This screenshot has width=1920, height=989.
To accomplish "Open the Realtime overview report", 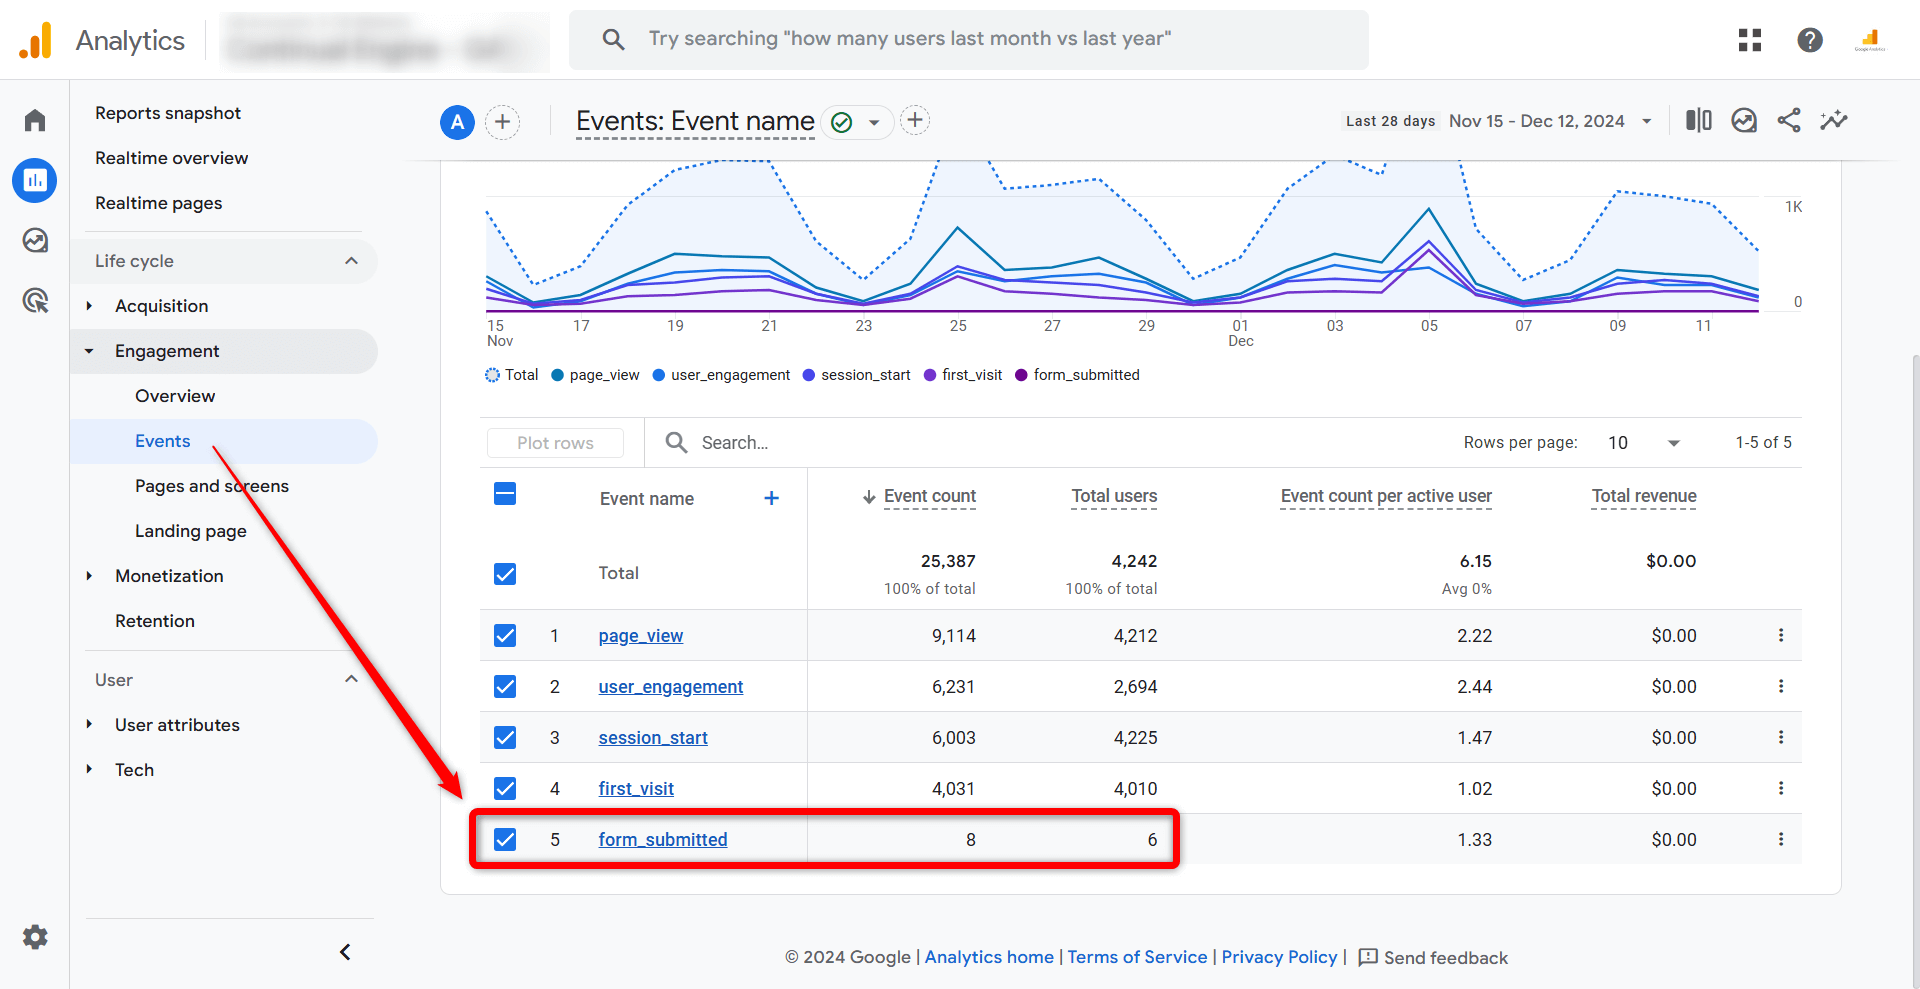I will [x=171, y=158].
